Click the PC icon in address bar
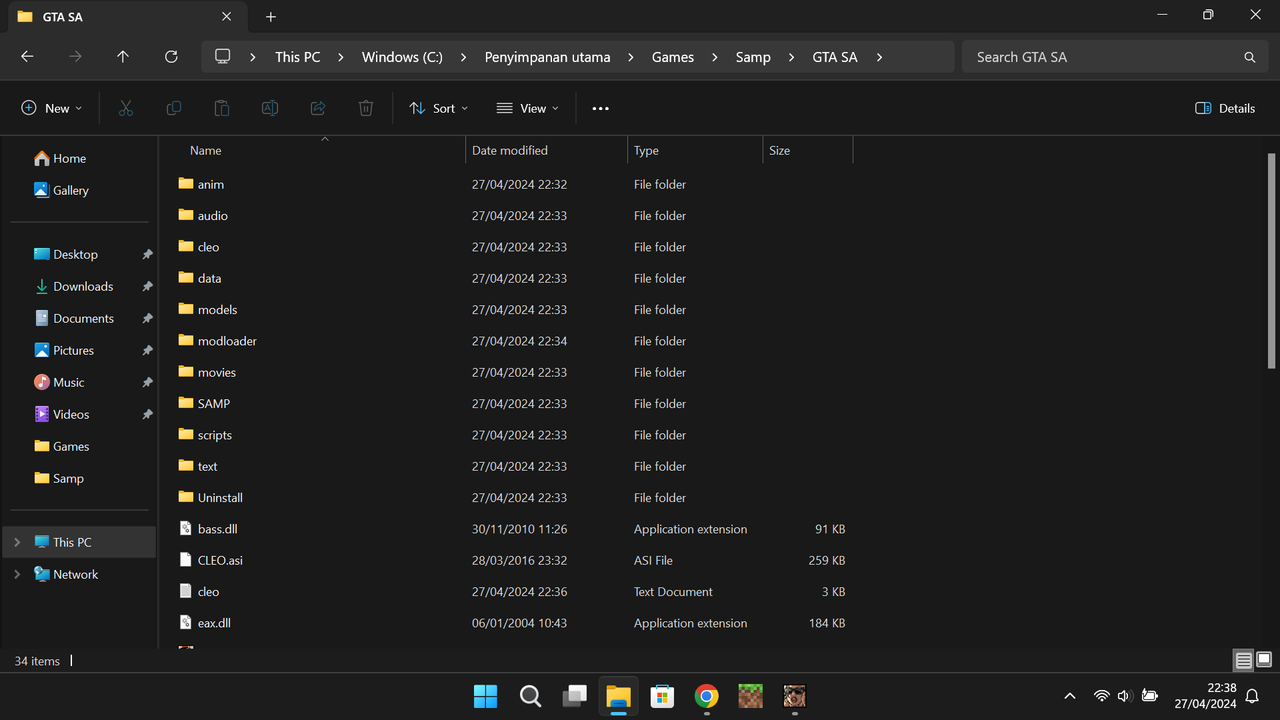Screen dimensions: 1280x720 [222, 57]
